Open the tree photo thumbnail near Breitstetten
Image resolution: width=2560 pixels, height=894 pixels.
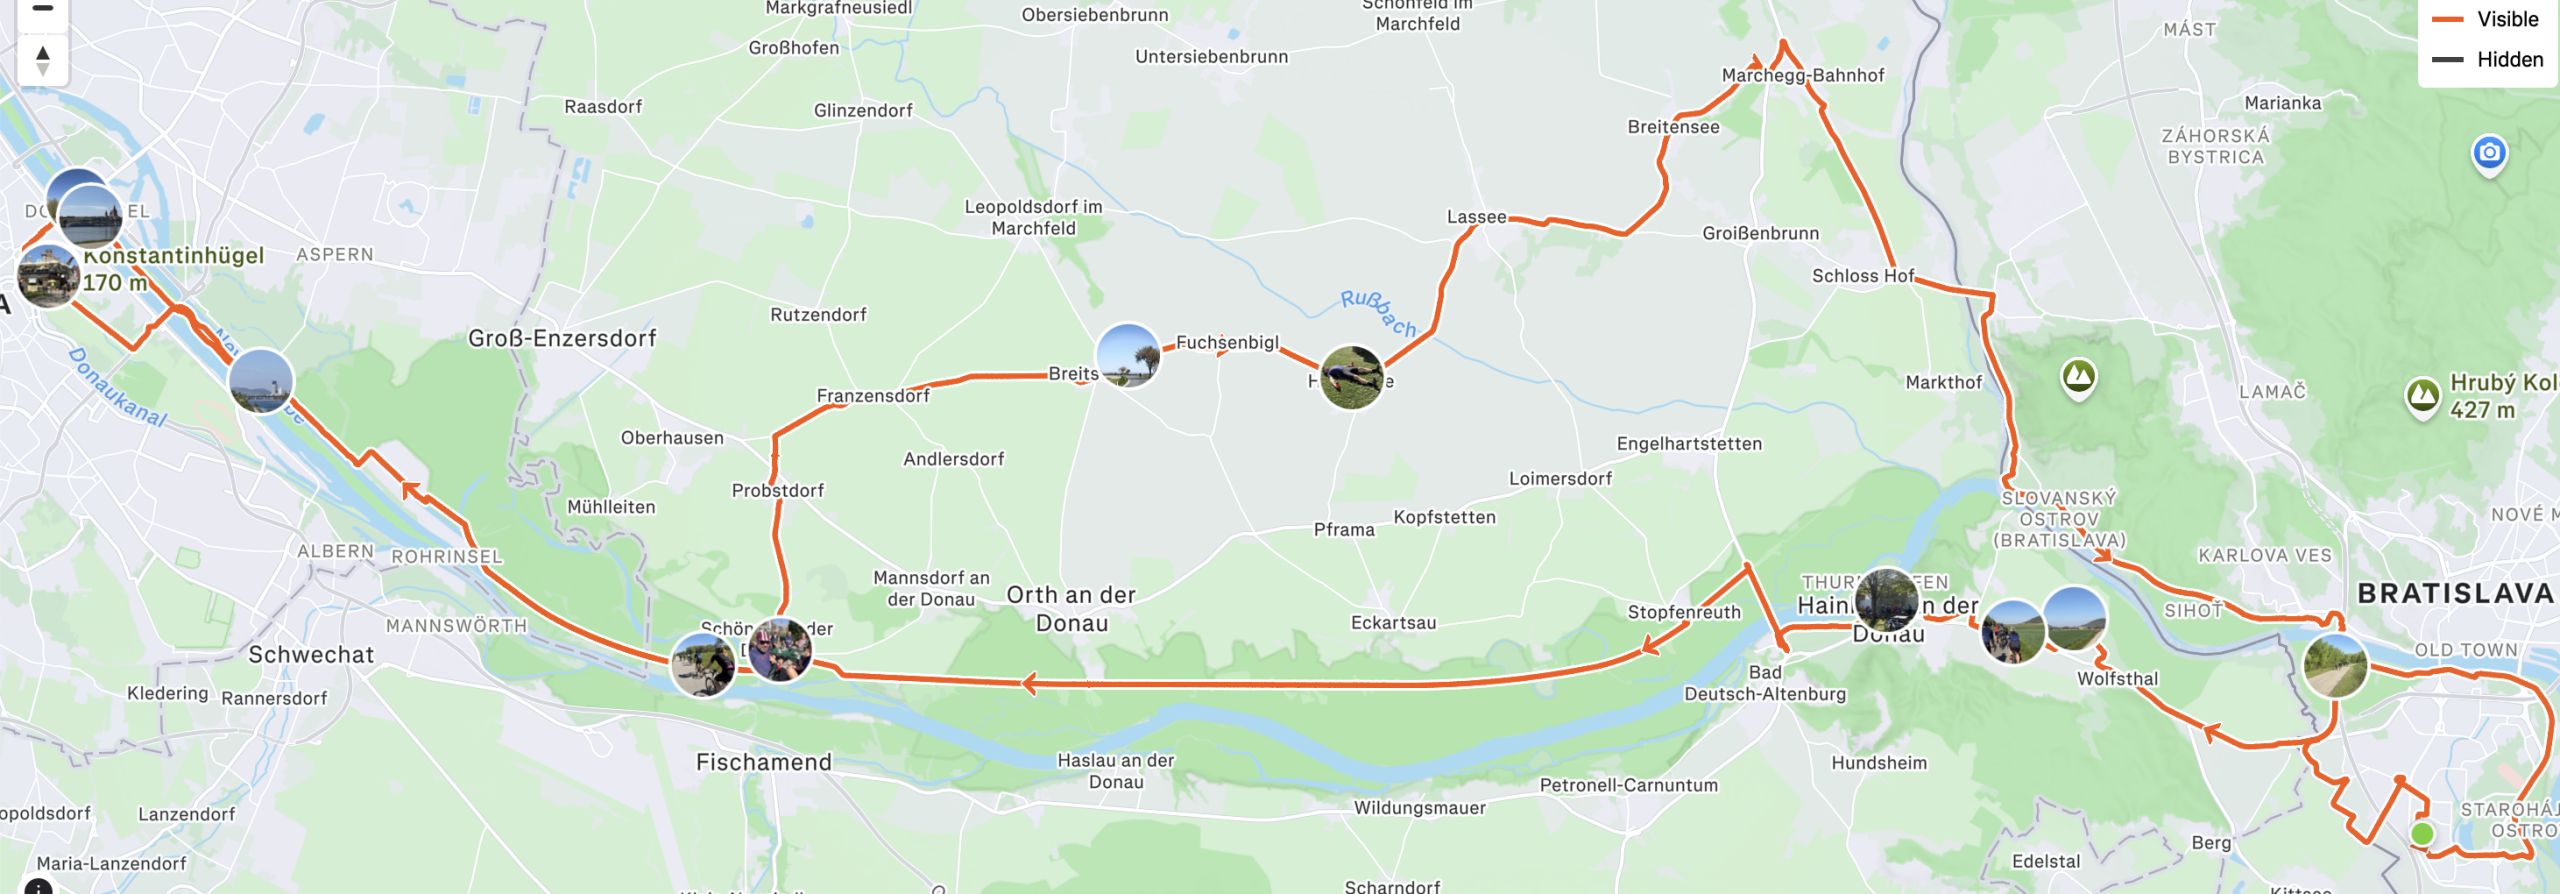point(1128,356)
